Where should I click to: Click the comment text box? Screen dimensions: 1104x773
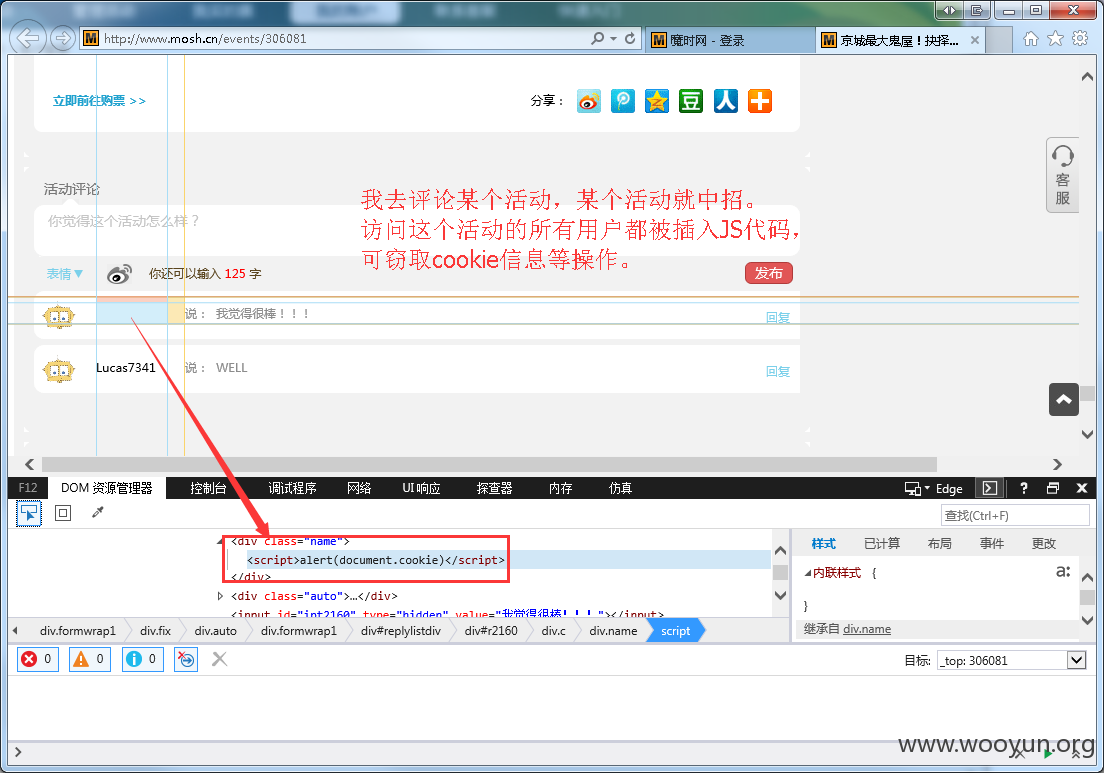pos(417,230)
